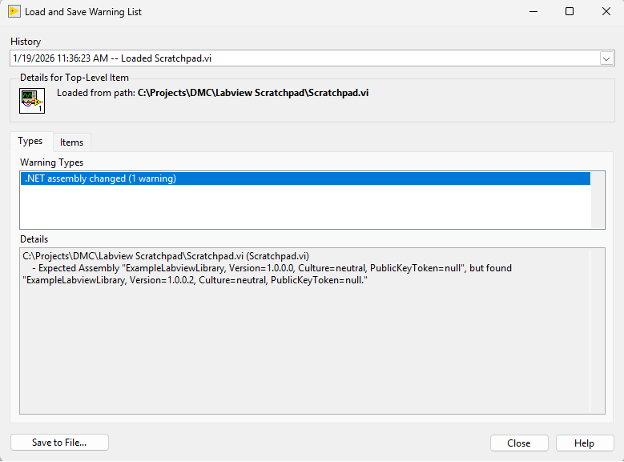This screenshot has height=462, width=624.
Task: Click details line 'C:\Projects\DMC\Labview Scratchpad\Scratchpad.vi (Scratchpad.vi)'
Action: (166, 256)
